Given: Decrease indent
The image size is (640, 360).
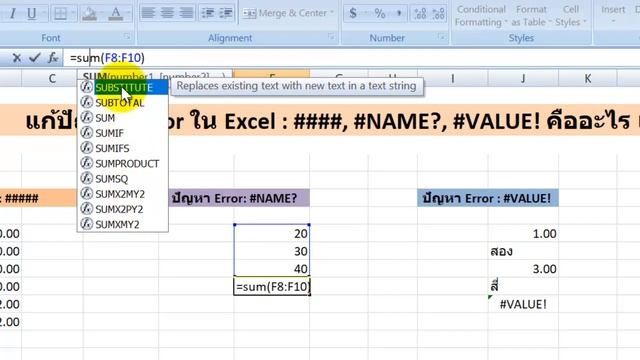Looking at the screenshot, I should (208, 13).
